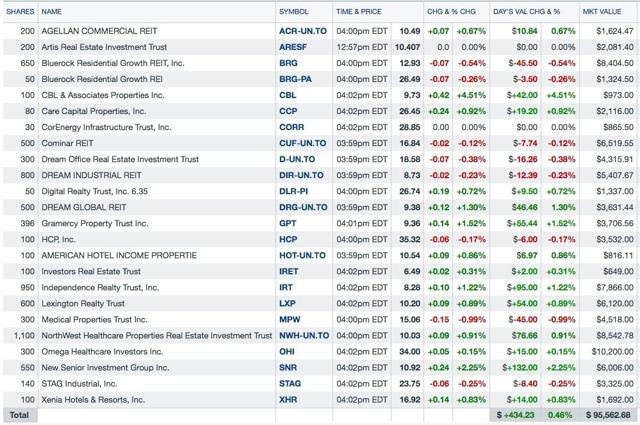Click the STAG ticker symbol

tap(290, 384)
